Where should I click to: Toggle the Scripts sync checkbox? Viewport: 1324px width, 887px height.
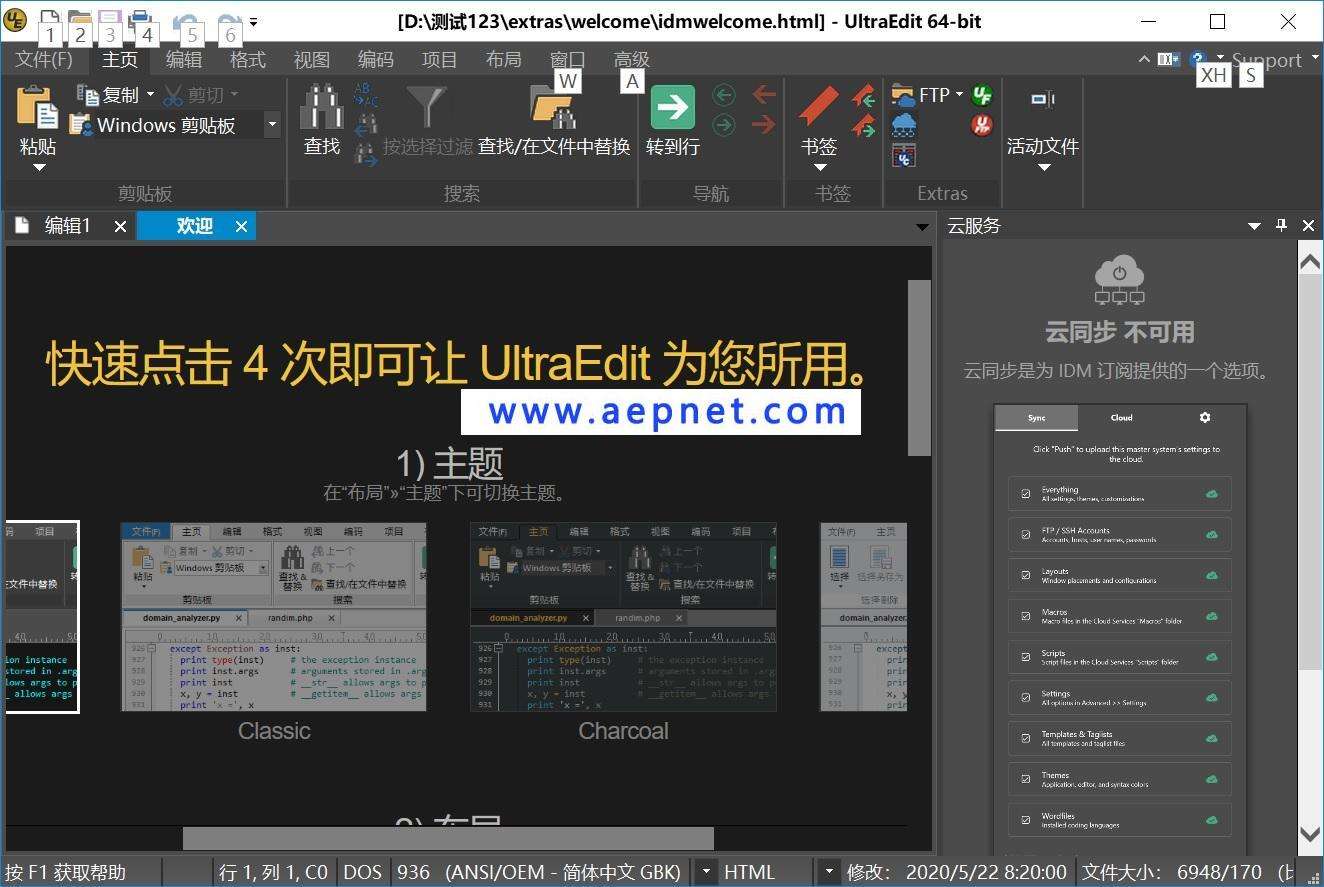(1026, 657)
